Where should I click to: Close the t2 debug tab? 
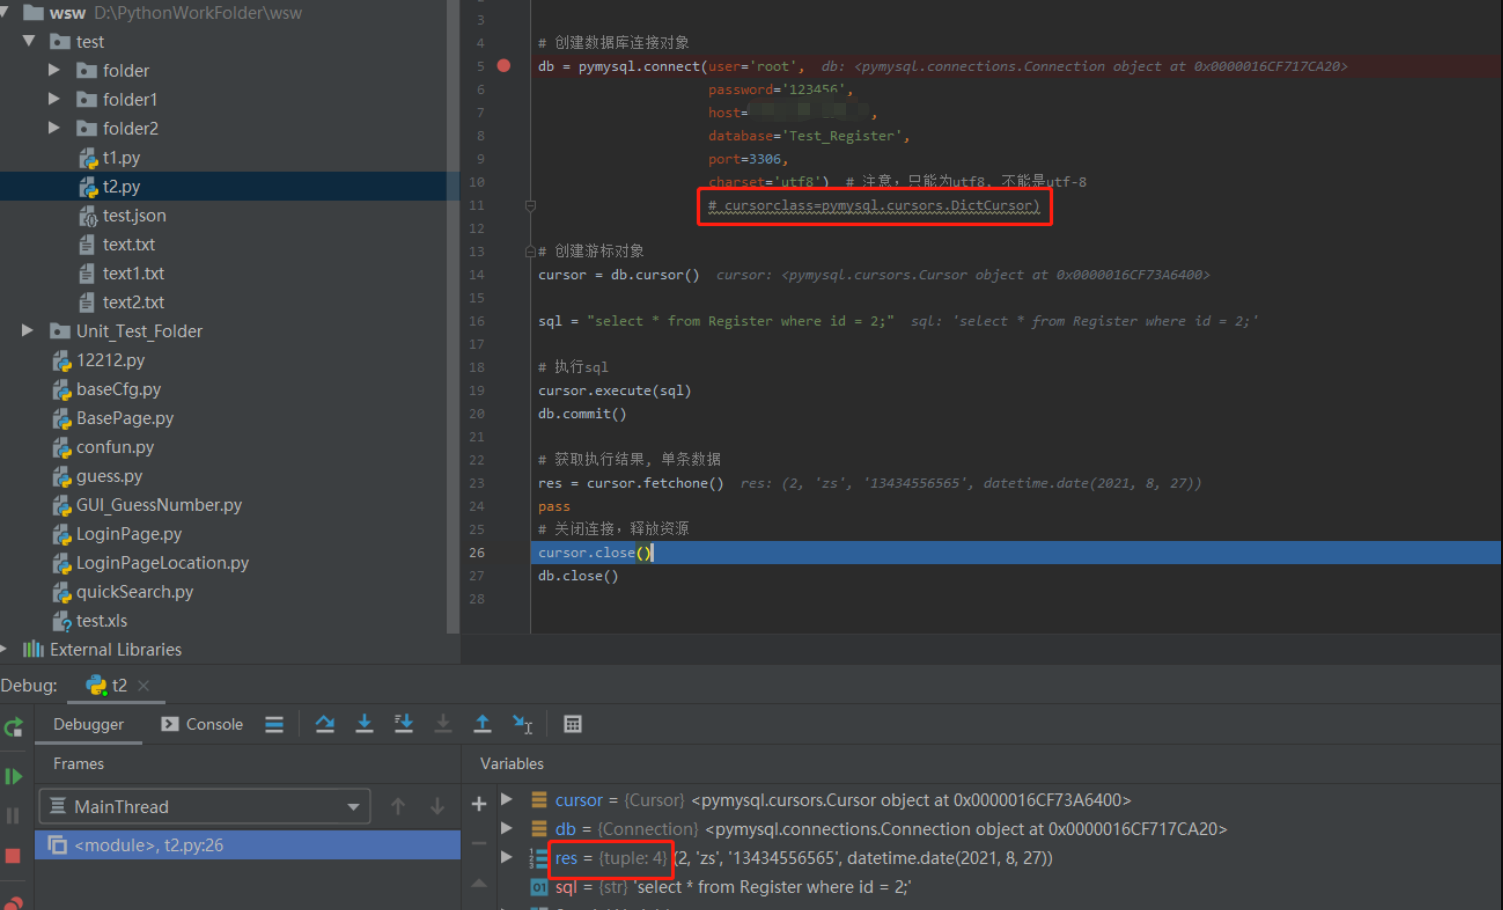pyautogui.click(x=144, y=685)
